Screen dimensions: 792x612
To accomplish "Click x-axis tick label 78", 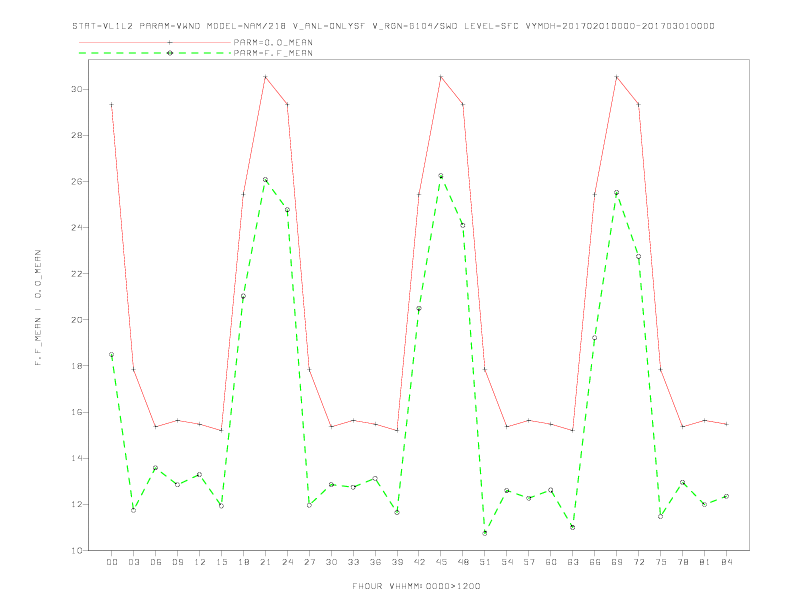I will pyautogui.click(x=682, y=562).
